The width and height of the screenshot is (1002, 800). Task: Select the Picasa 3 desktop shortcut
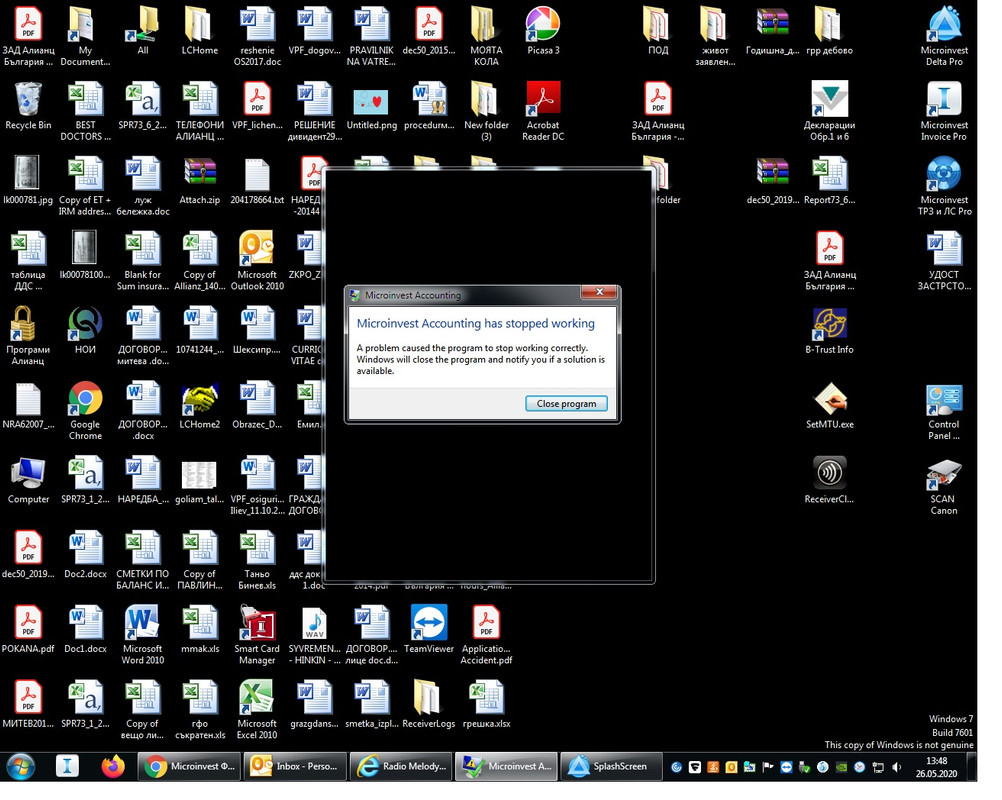click(543, 32)
